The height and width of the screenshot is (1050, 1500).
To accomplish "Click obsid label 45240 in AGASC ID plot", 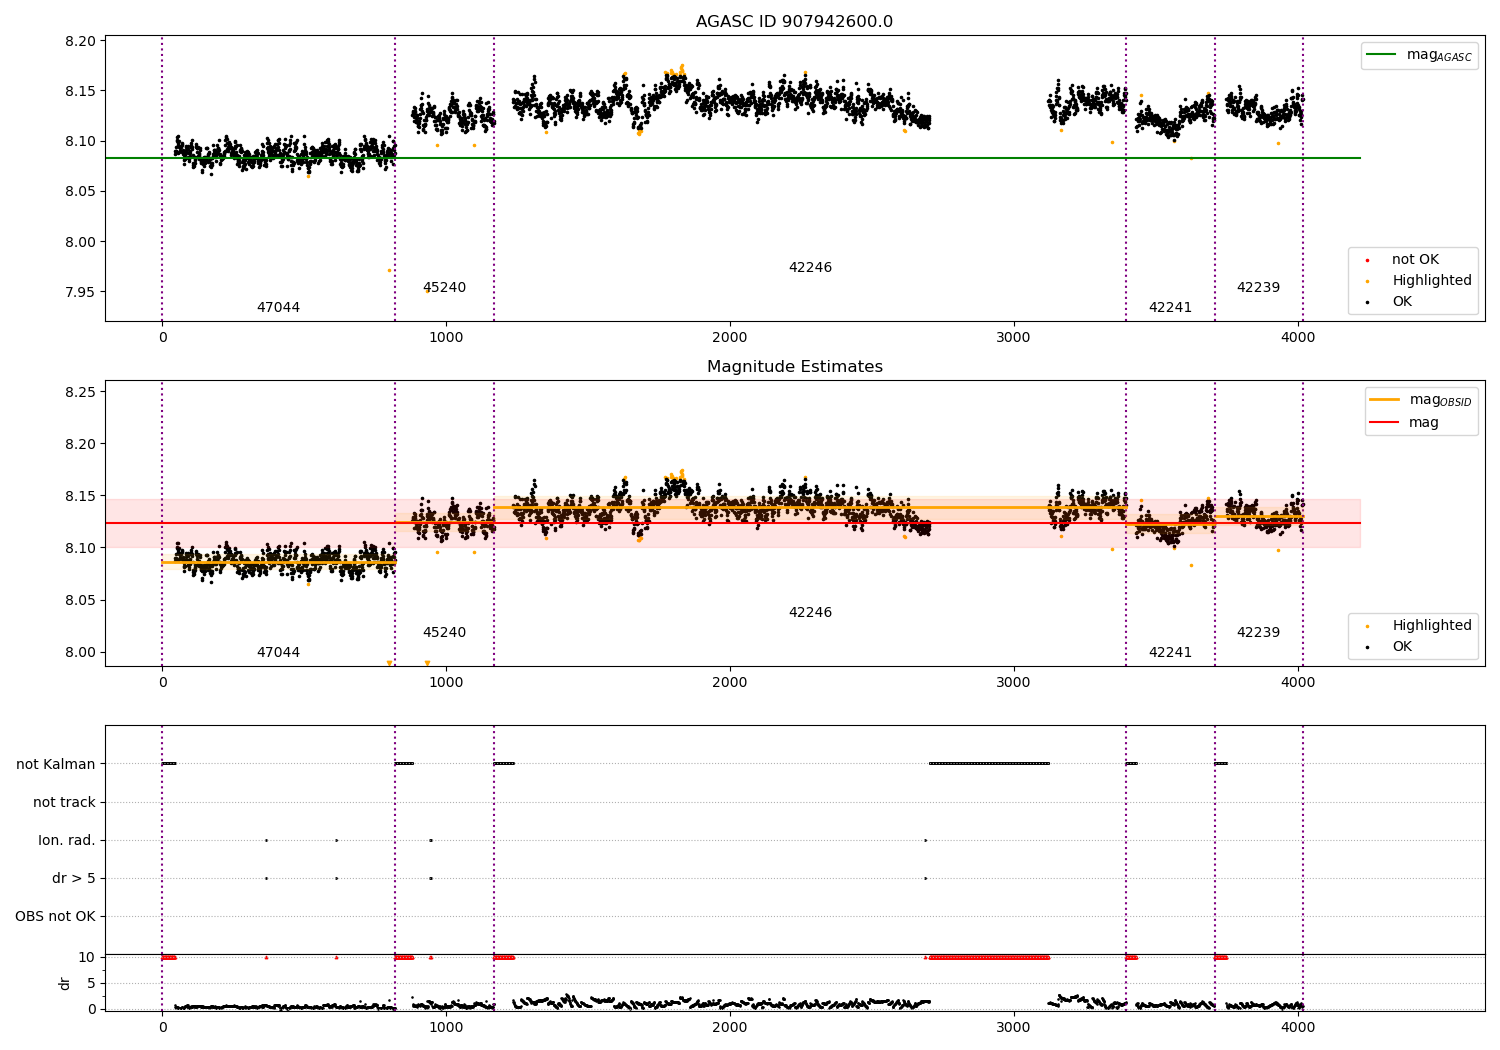I will [x=444, y=288].
